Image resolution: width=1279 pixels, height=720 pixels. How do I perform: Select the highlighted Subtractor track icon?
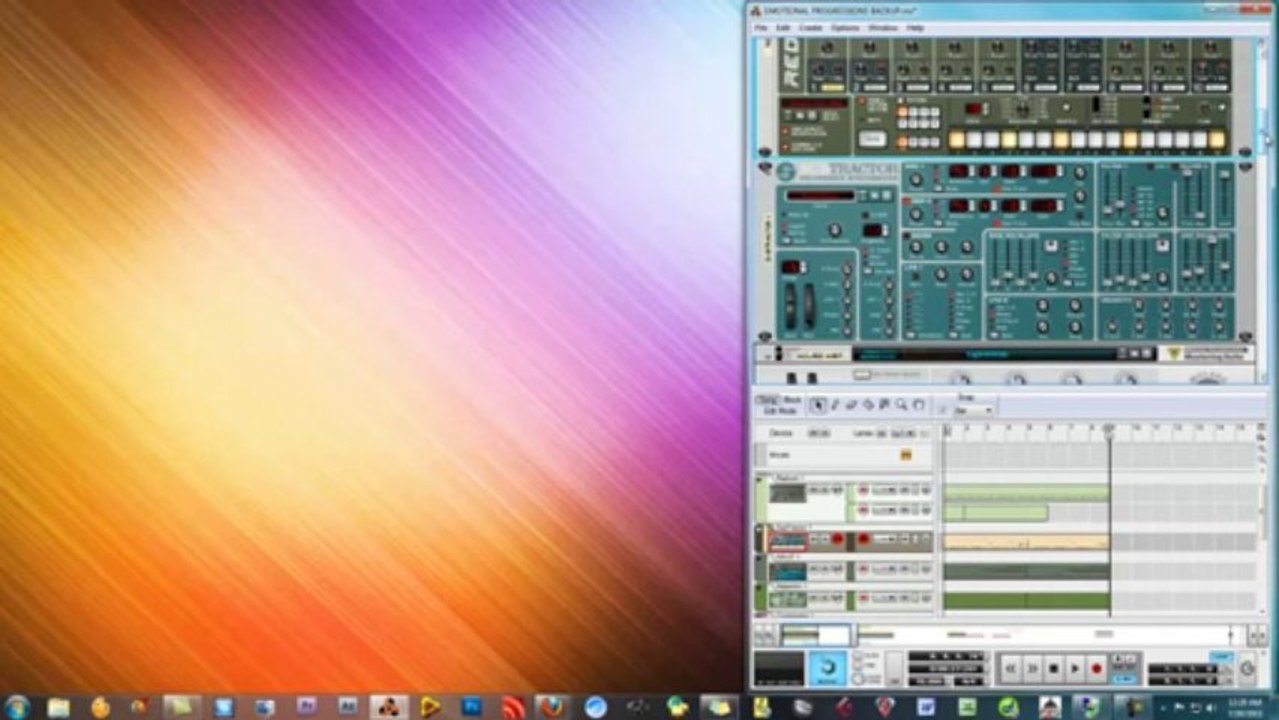coord(788,541)
